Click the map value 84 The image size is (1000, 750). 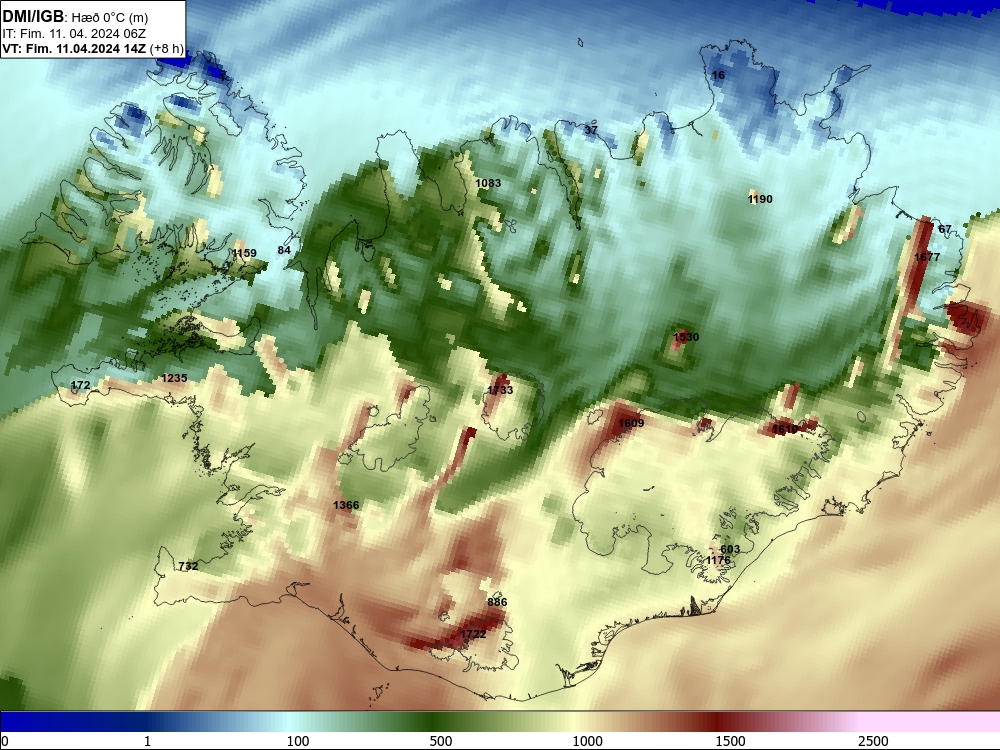tap(284, 250)
